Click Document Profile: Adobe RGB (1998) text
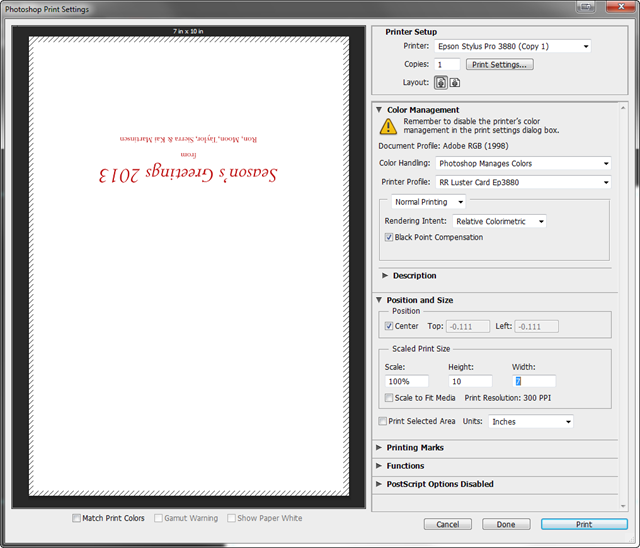The image size is (640, 548). (443, 146)
